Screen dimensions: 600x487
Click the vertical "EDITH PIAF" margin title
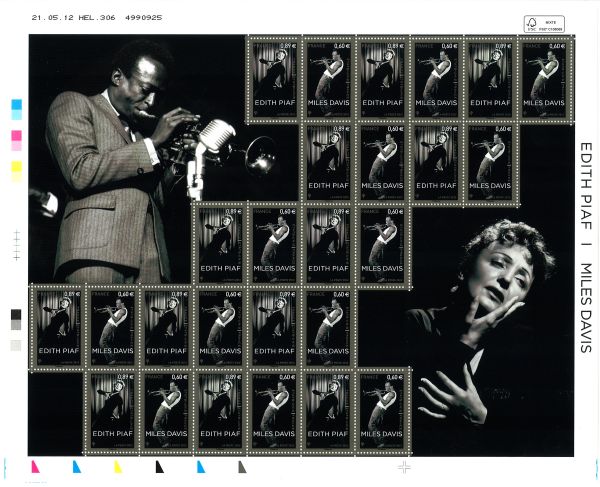(586, 187)
